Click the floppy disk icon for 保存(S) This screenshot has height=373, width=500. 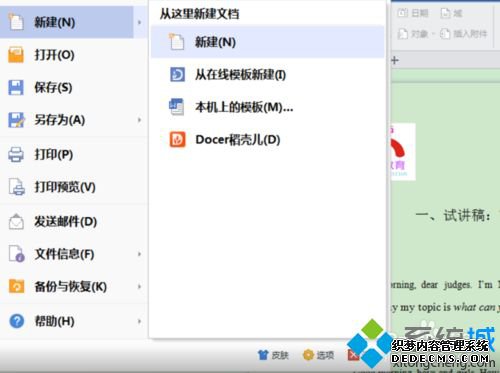point(16,88)
